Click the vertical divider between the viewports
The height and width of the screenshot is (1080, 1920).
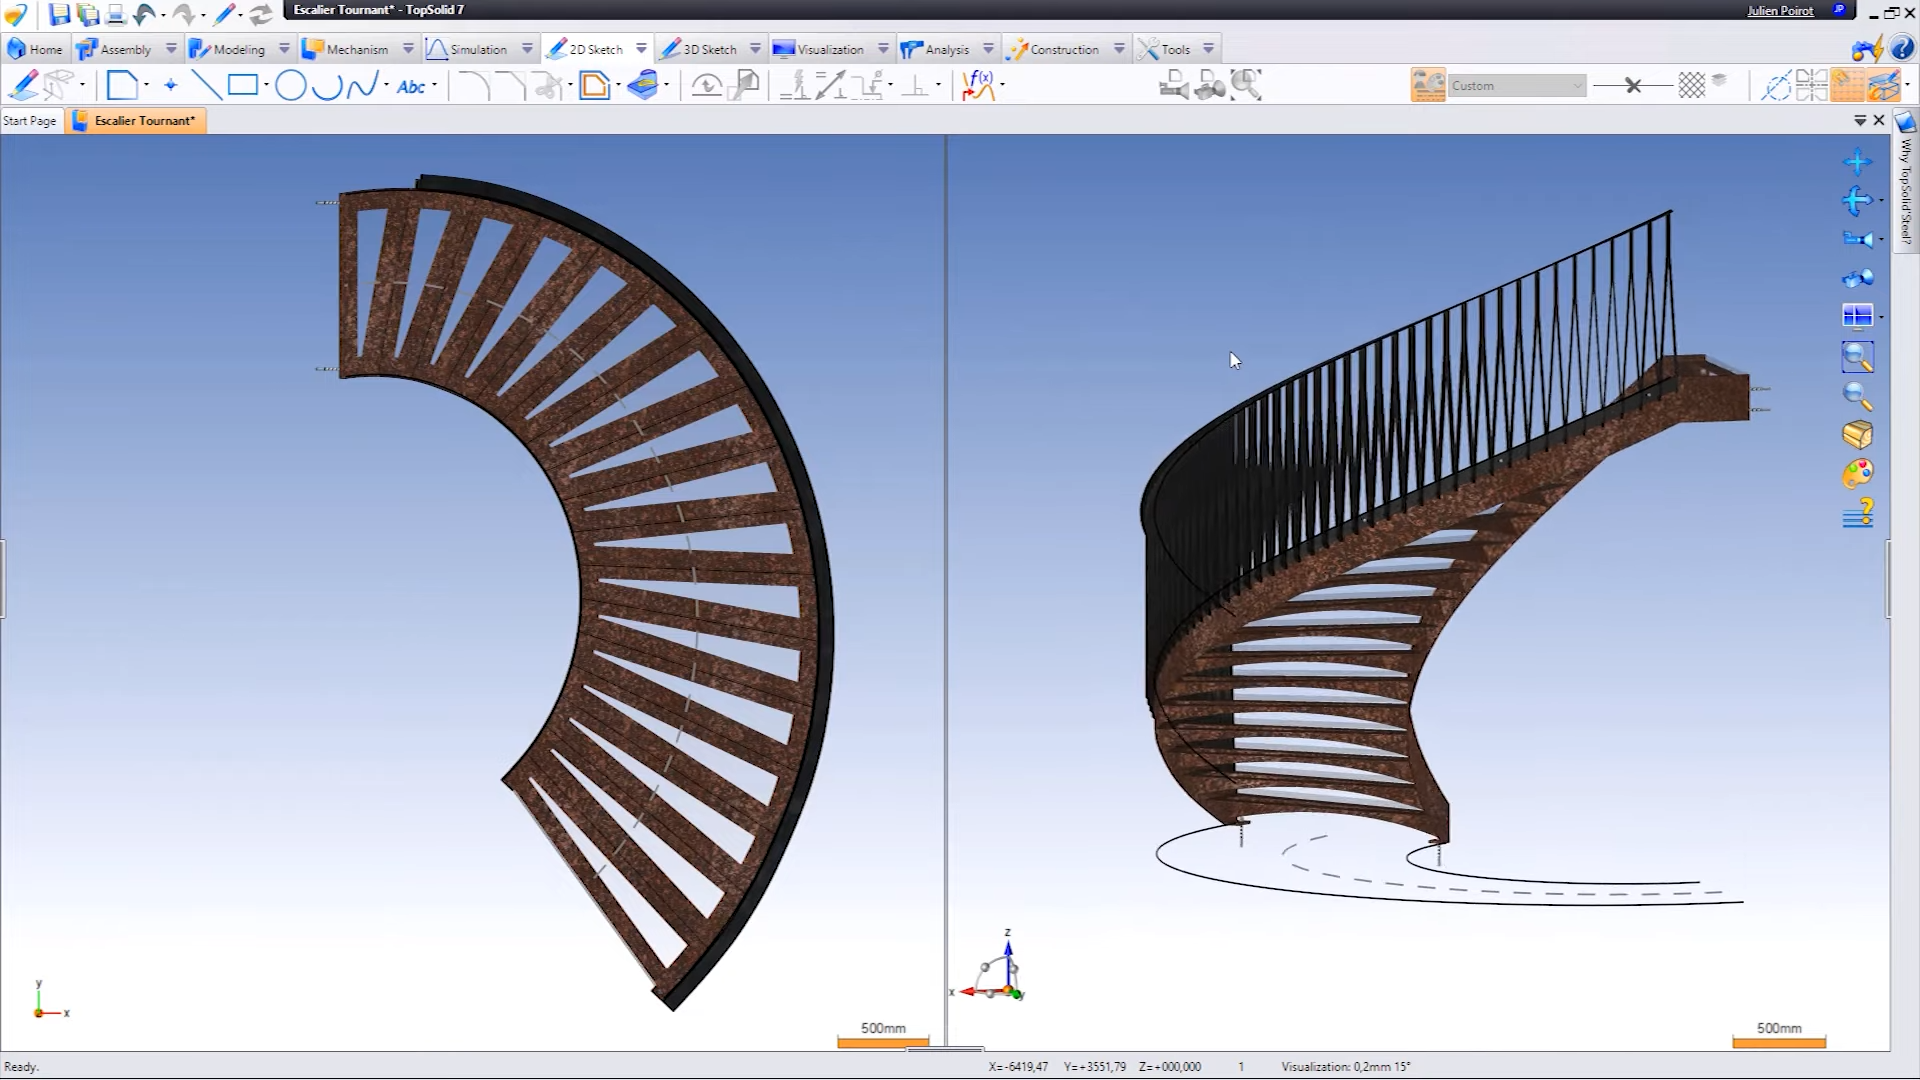click(945, 590)
